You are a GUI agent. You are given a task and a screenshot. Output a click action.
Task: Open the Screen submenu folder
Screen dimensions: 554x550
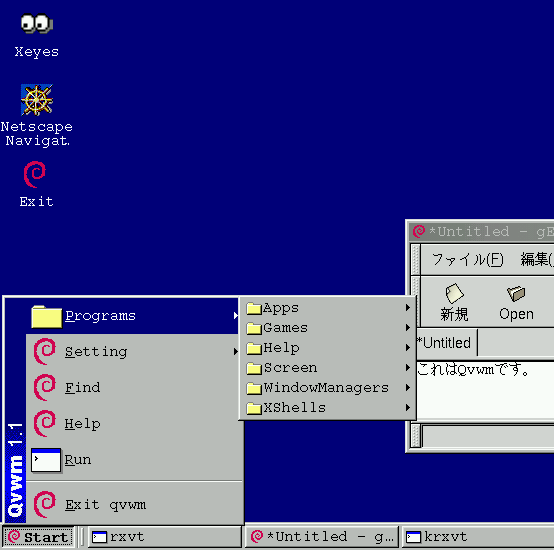coord(328,368)
